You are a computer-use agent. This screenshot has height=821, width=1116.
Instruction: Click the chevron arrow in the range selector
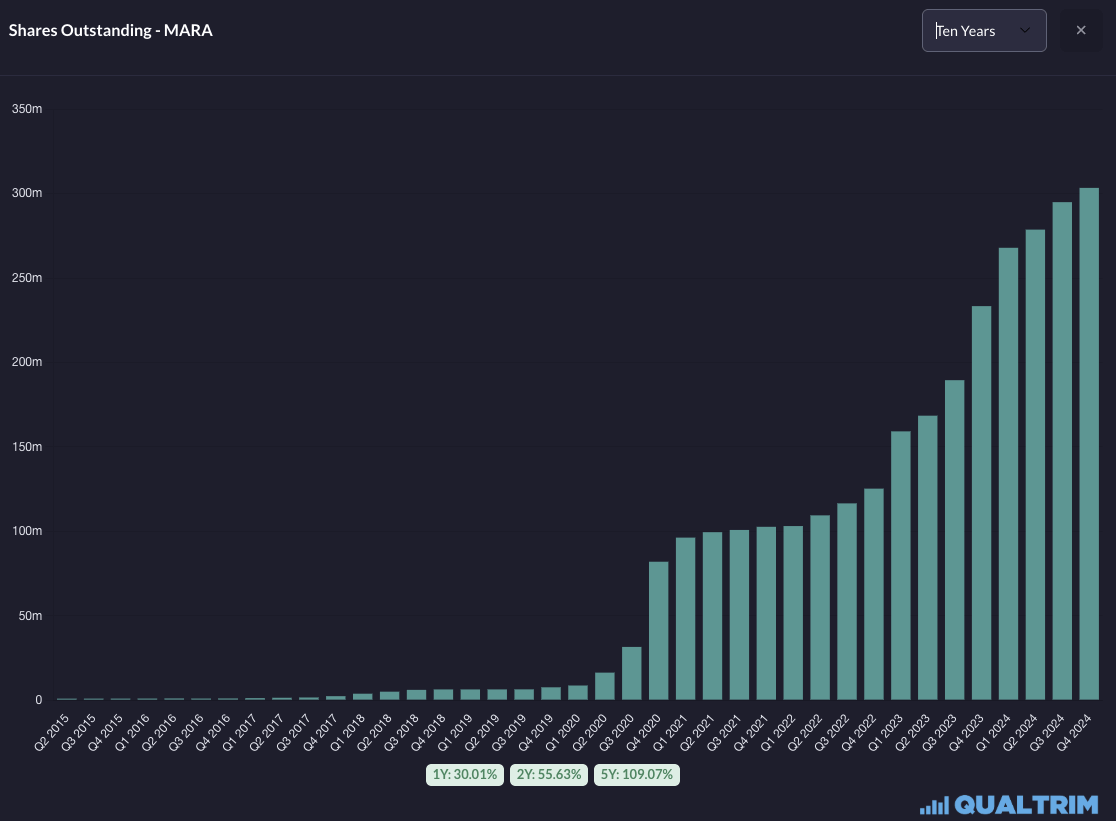click(x=1024, y=31)
